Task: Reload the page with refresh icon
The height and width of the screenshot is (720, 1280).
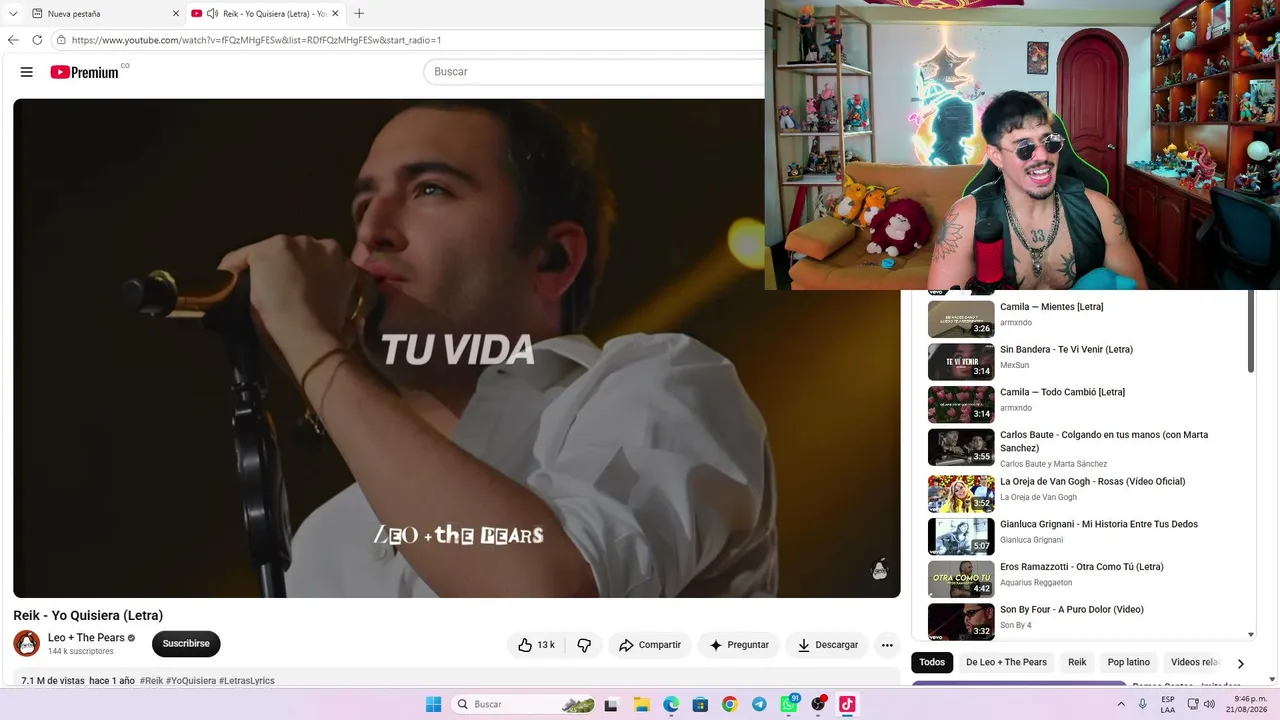Action: [37, 40]
